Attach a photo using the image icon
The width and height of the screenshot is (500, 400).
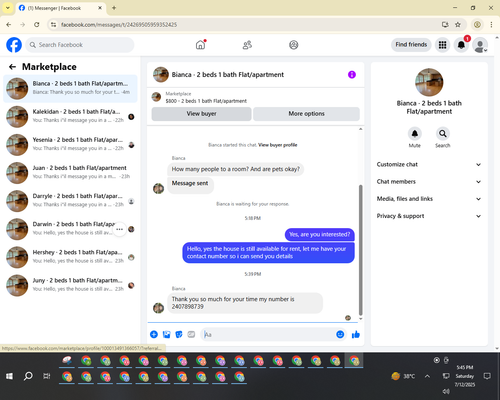click(166, 334)
